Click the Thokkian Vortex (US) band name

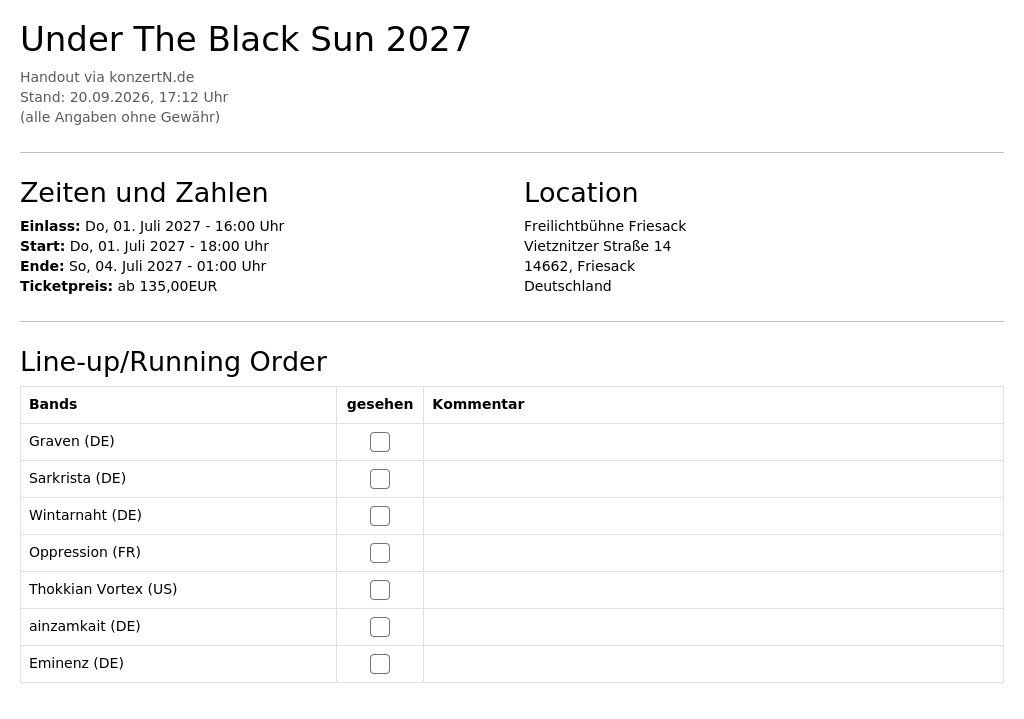(103, 589)
